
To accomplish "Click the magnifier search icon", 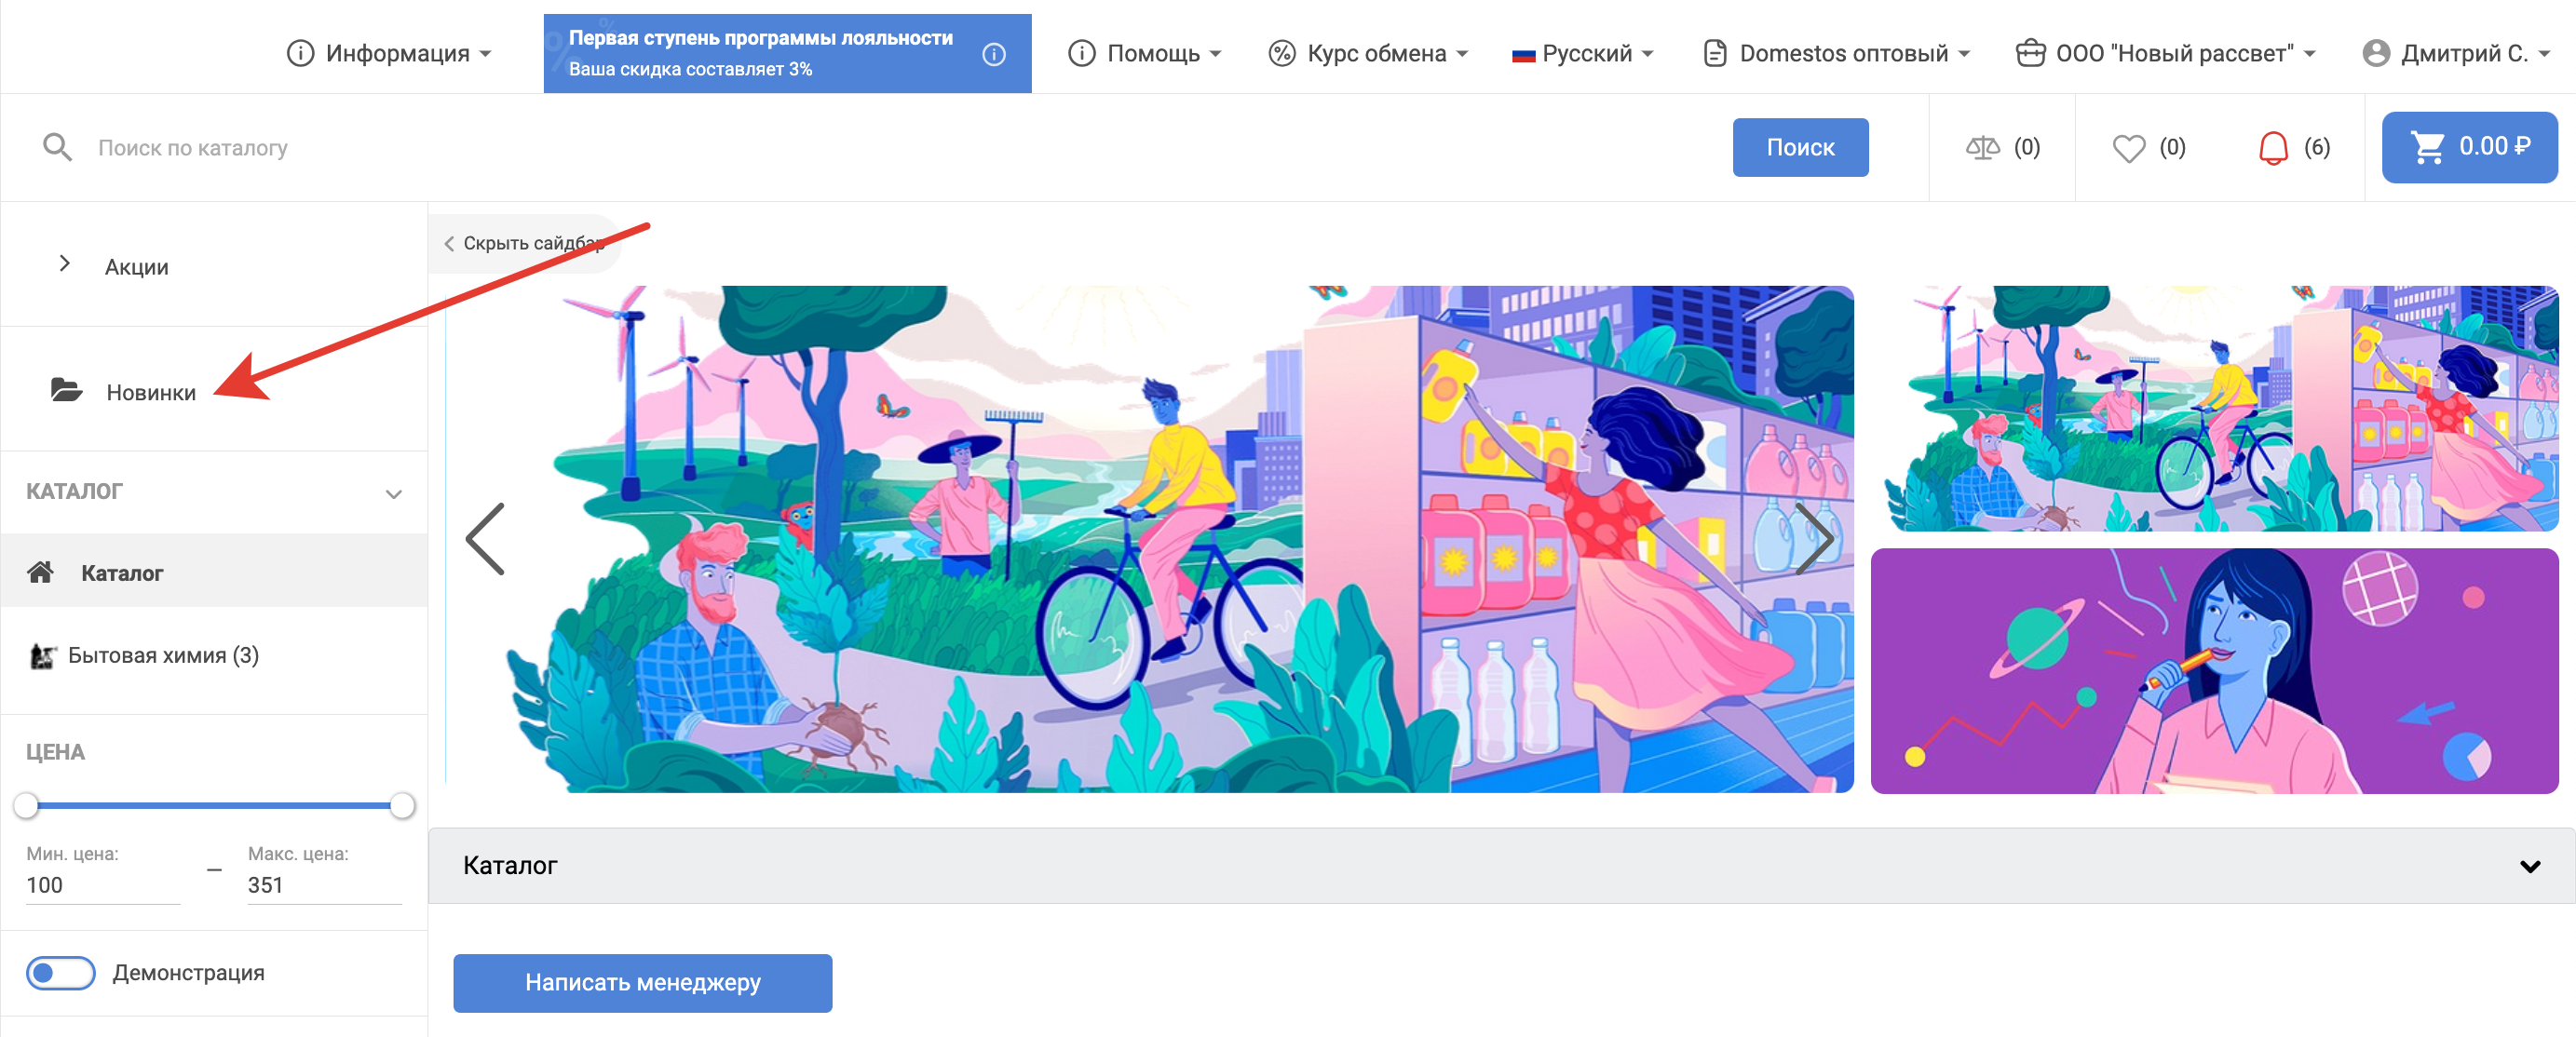I will click(x=57, y=148).
